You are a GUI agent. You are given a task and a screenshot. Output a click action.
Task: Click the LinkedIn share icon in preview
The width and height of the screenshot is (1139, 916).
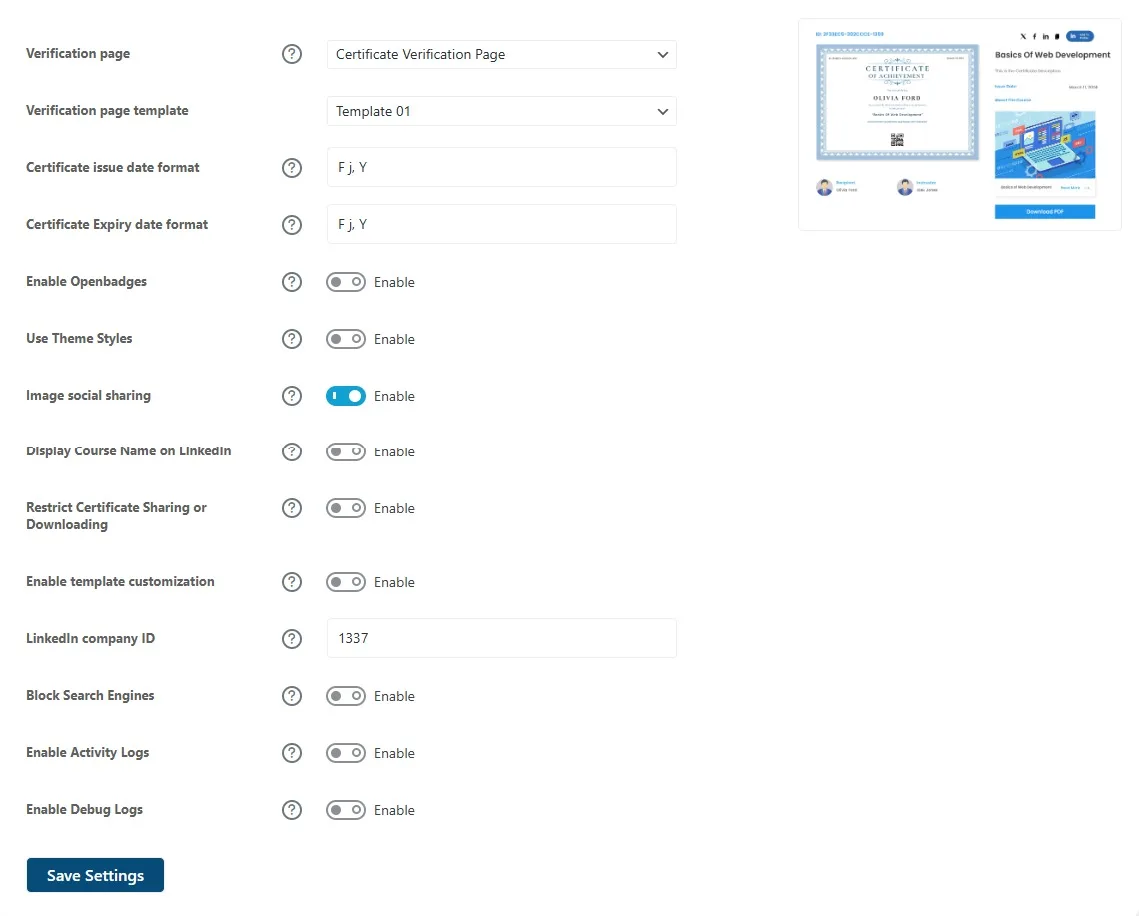coord(1045,36)
